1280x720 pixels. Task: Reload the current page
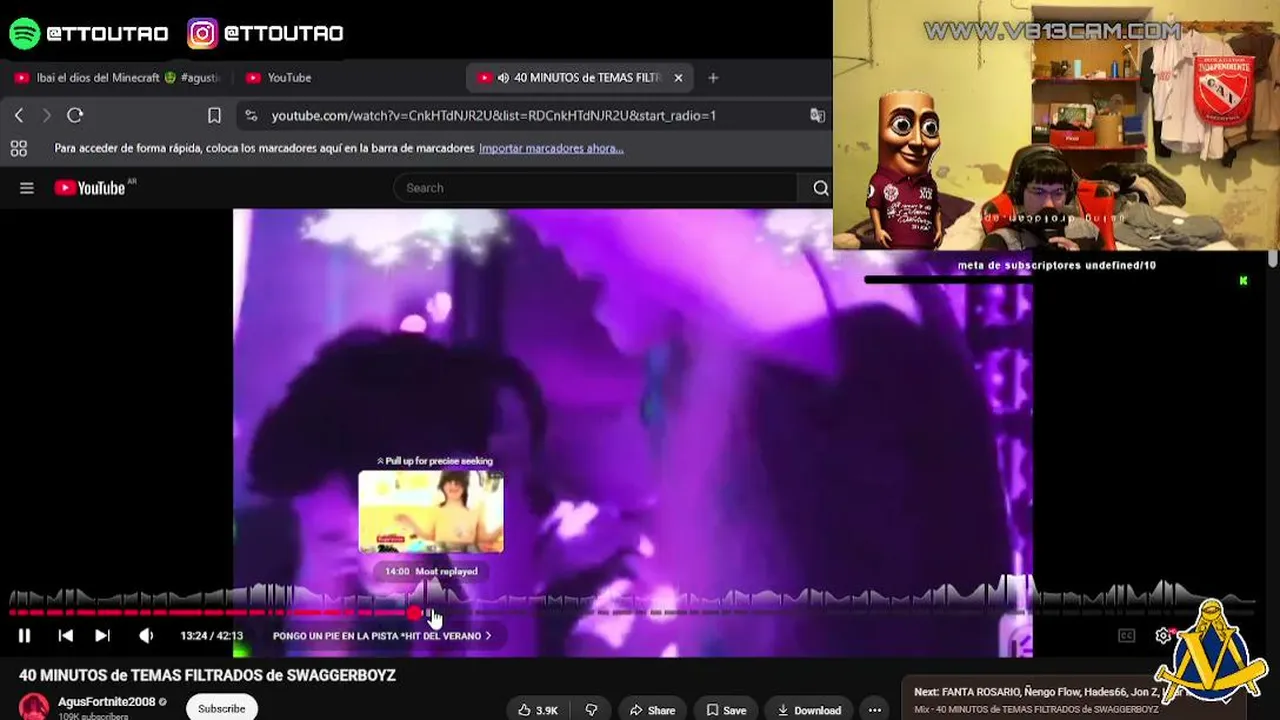[x=75, y=115]
